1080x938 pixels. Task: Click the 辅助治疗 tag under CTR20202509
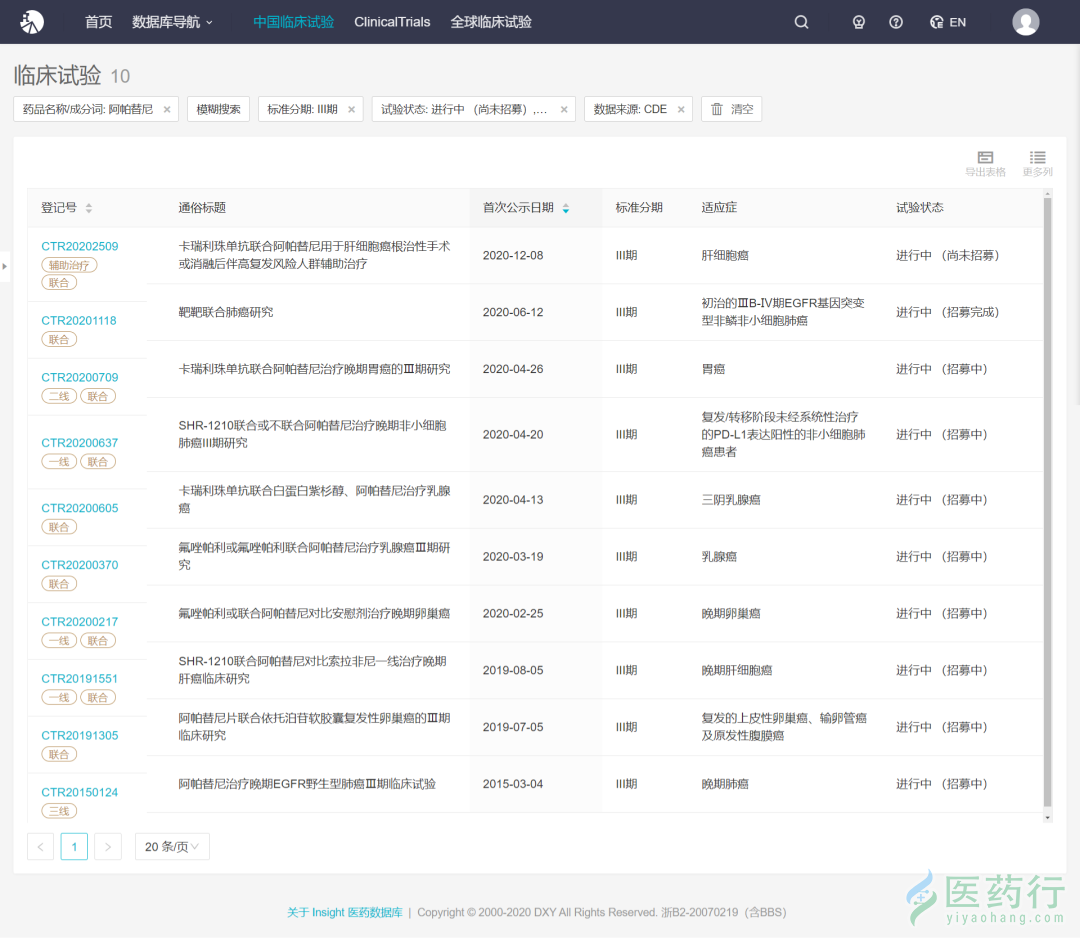click(70, 265)
